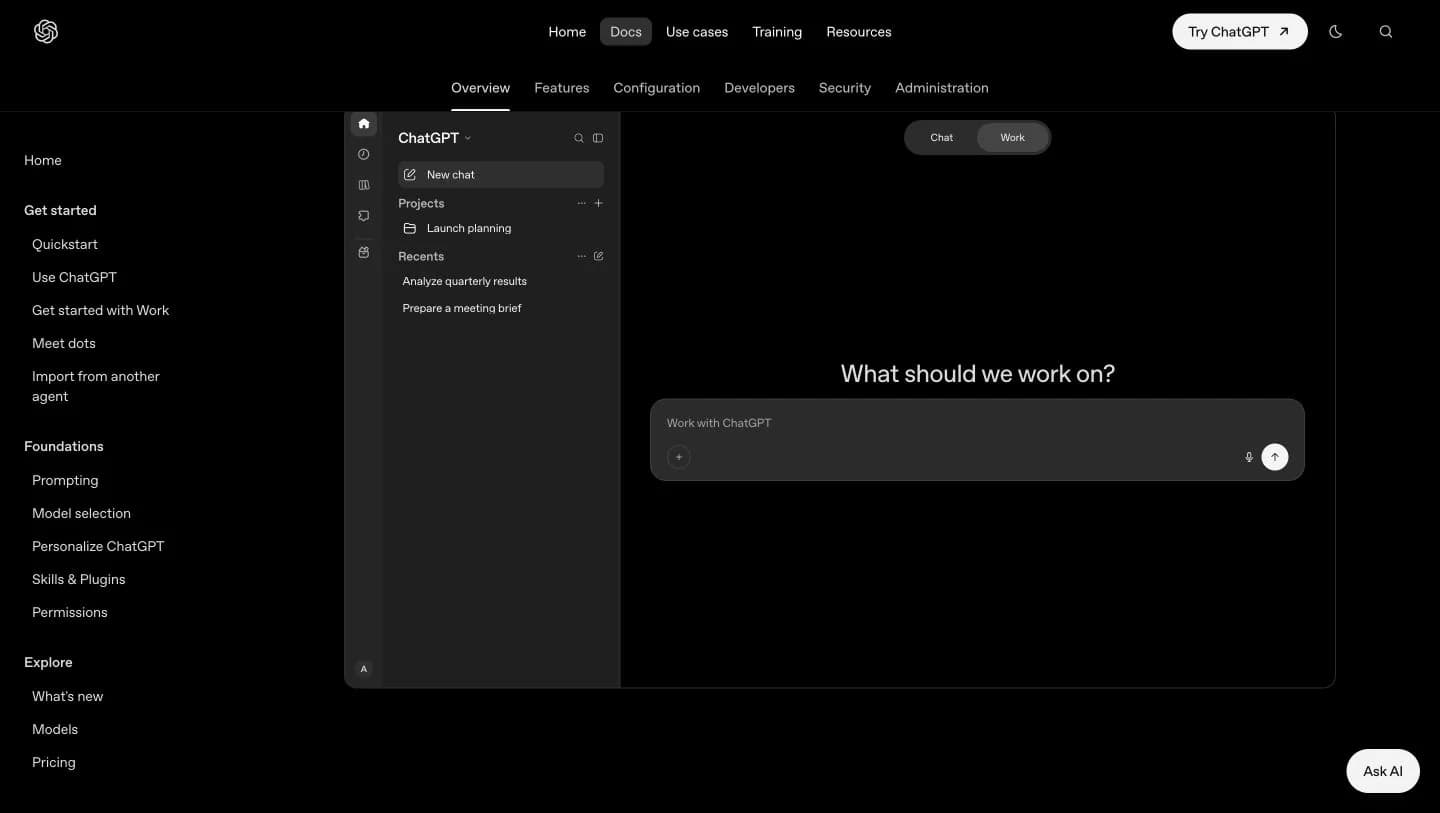Open the Projects three-dot options
This screenshot has width=1440, height=813.
(582, 203)
